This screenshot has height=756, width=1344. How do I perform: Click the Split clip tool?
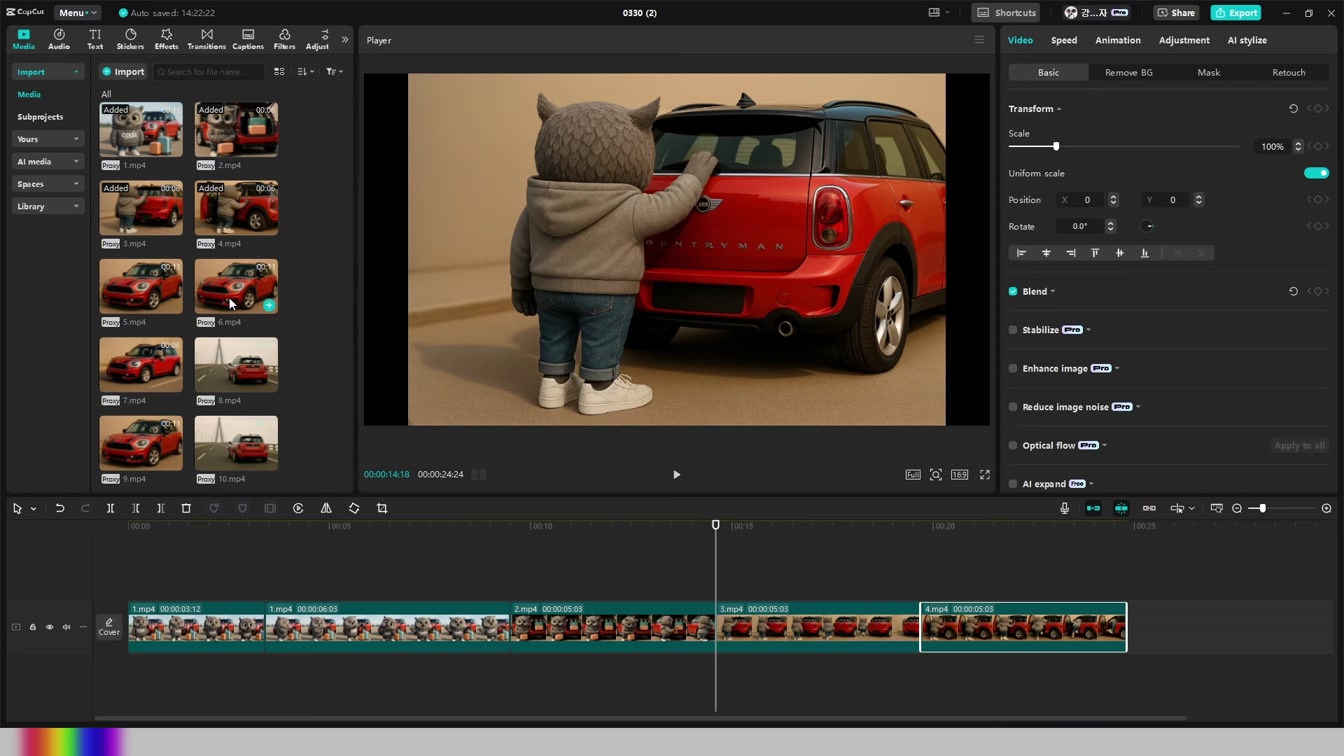coord(111,508)
